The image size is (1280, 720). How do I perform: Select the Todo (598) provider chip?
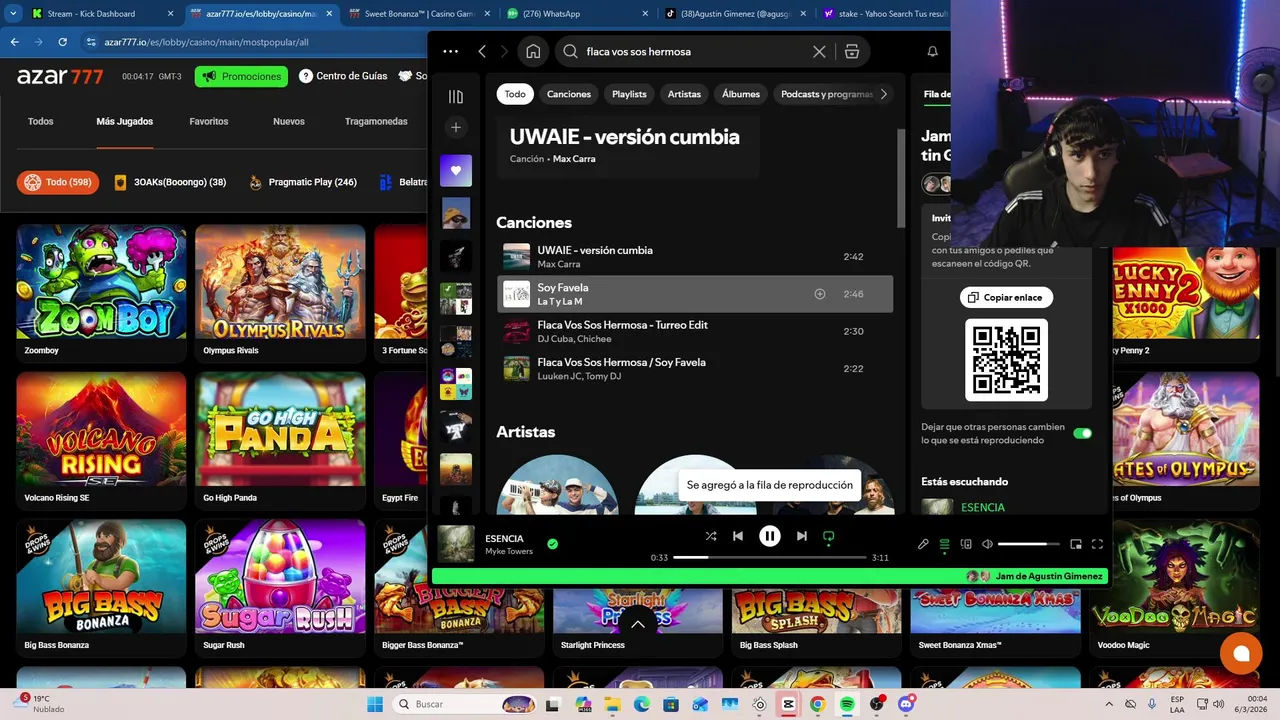[58, 182]
